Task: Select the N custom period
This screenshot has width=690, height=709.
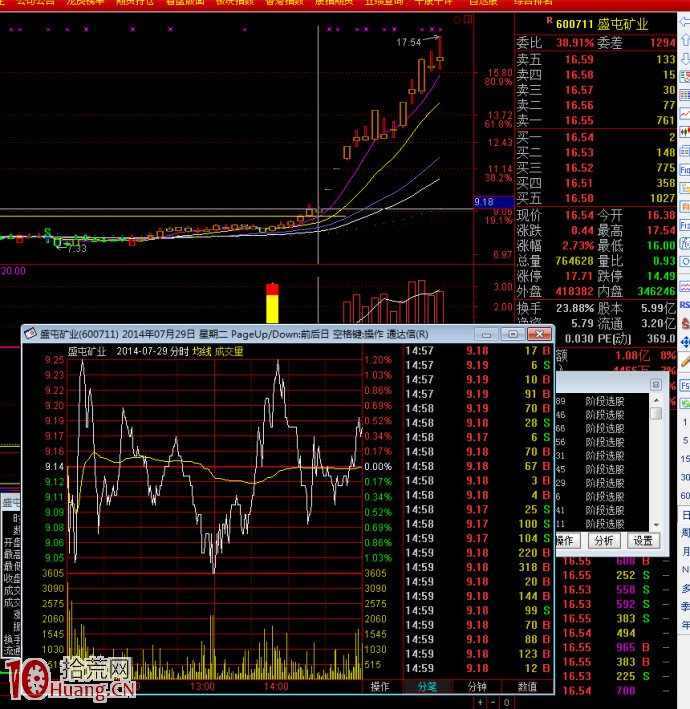Action: [685, 569]
